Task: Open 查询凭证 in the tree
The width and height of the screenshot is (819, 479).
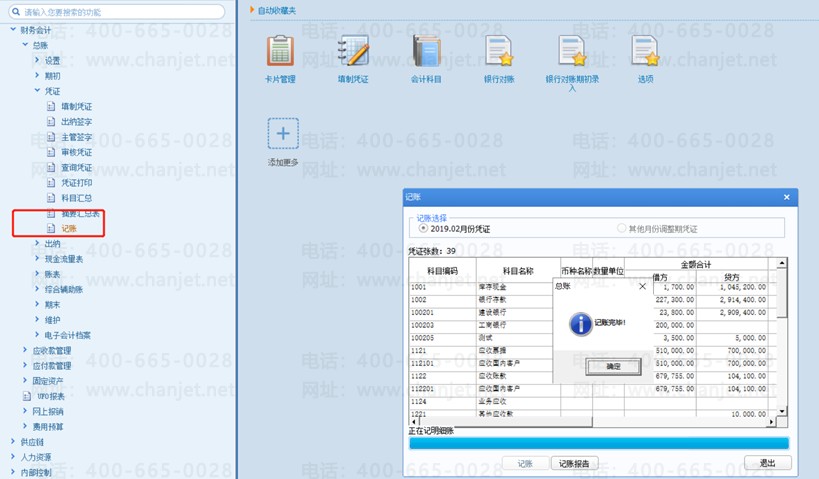Action: [76, 167]
